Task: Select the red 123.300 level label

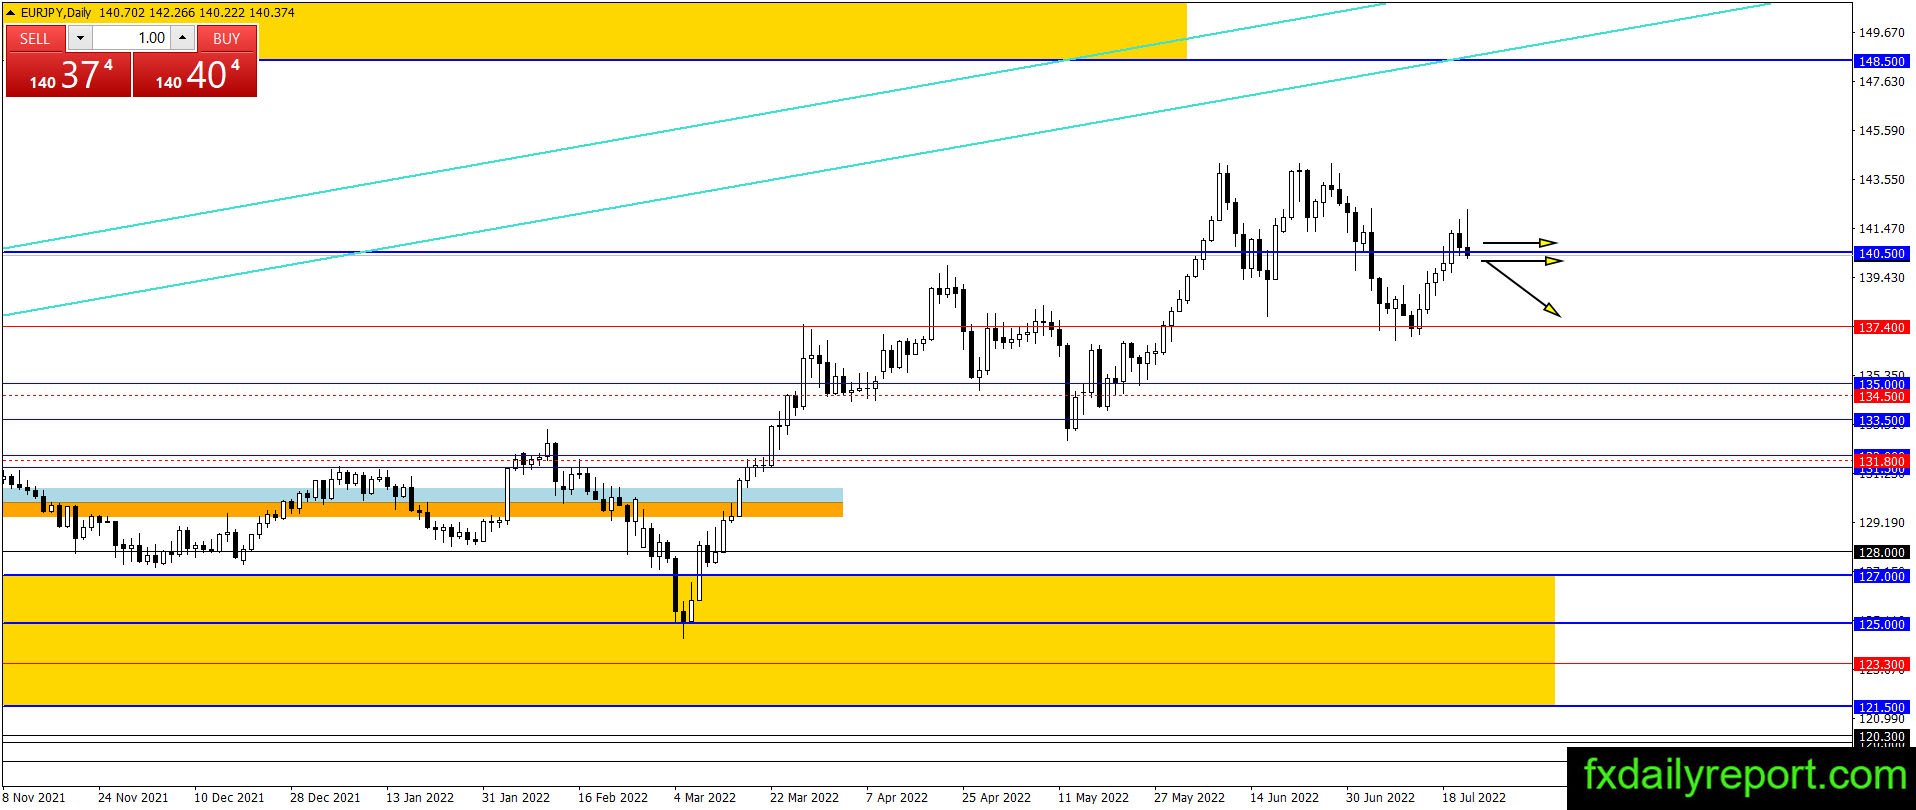Action: (x=1881, y=664)
